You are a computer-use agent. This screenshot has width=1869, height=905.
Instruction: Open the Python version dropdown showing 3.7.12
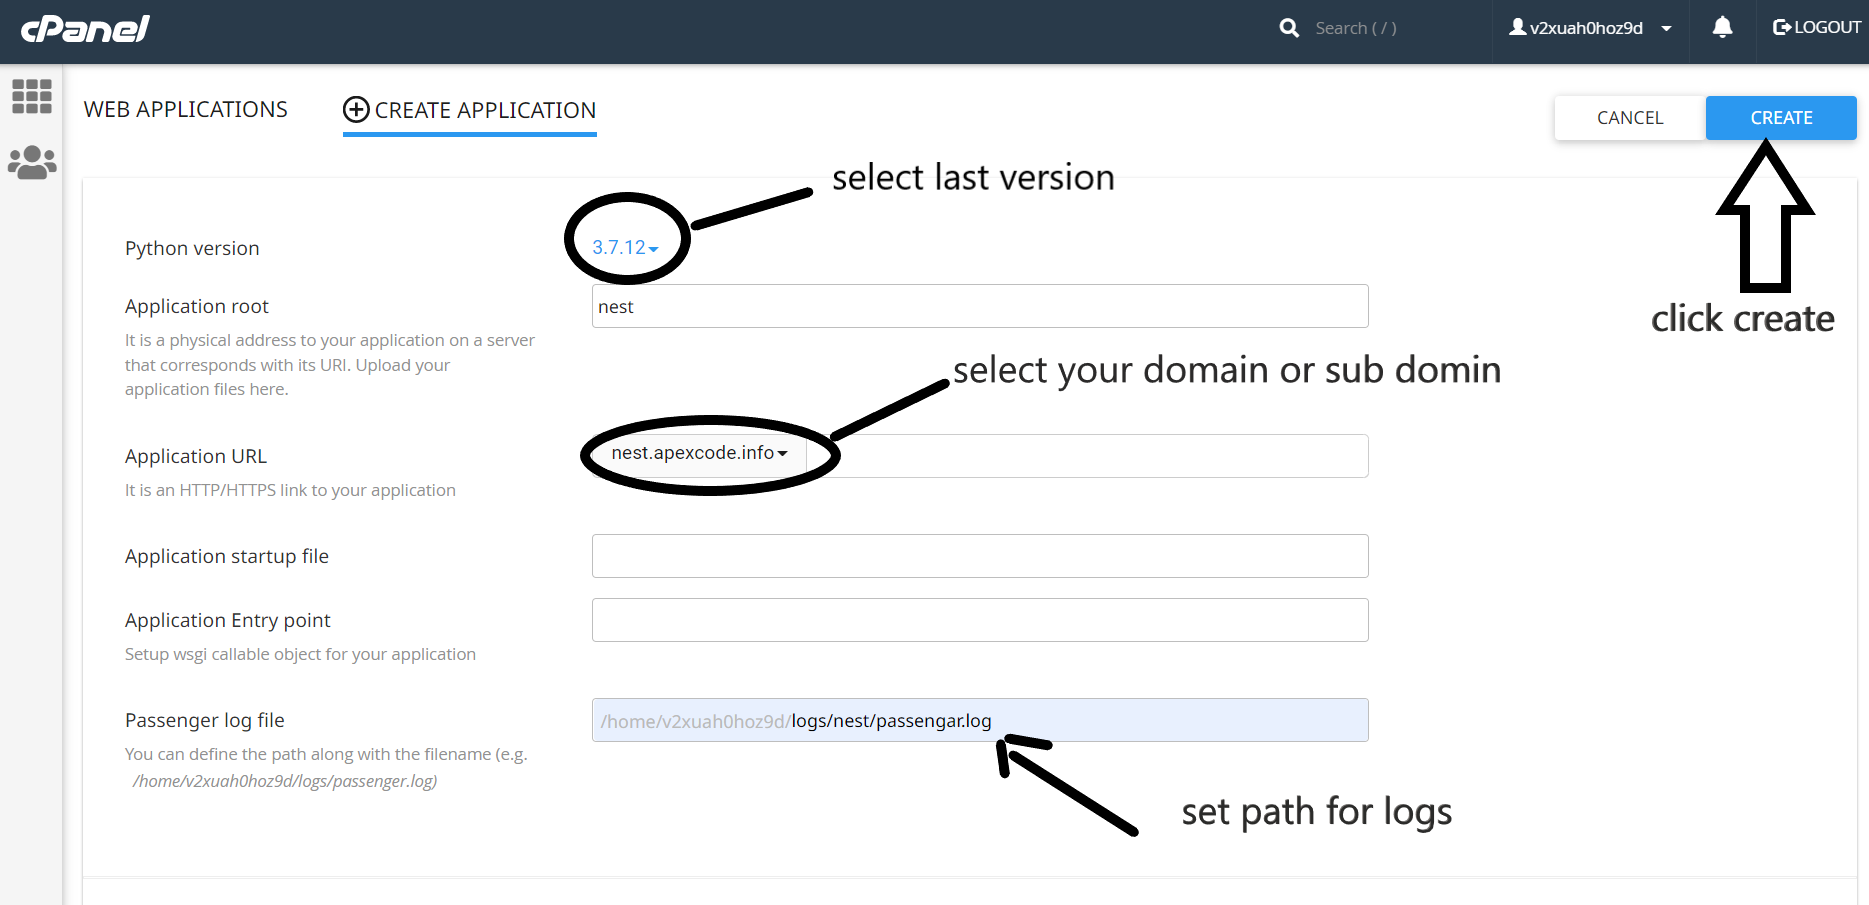[x=624, y=246]
